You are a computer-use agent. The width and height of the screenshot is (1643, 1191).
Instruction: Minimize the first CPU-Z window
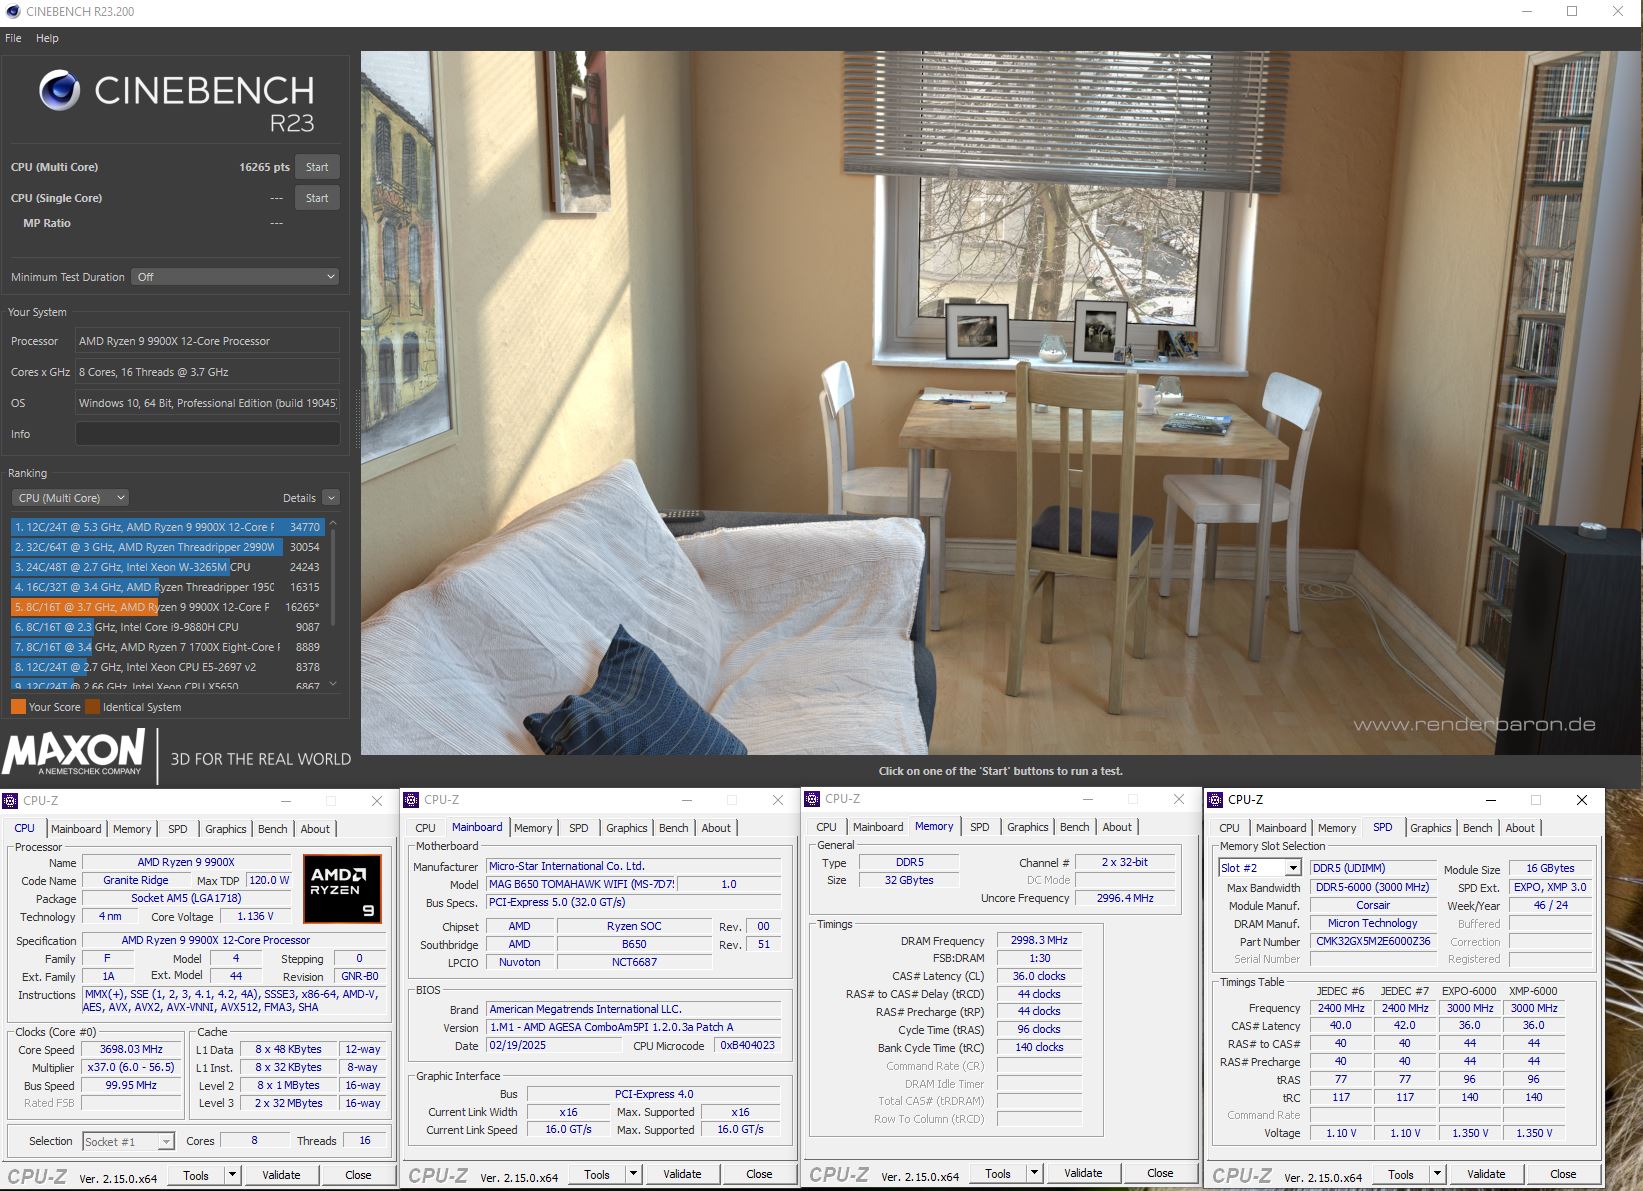(x=285, y=801)
